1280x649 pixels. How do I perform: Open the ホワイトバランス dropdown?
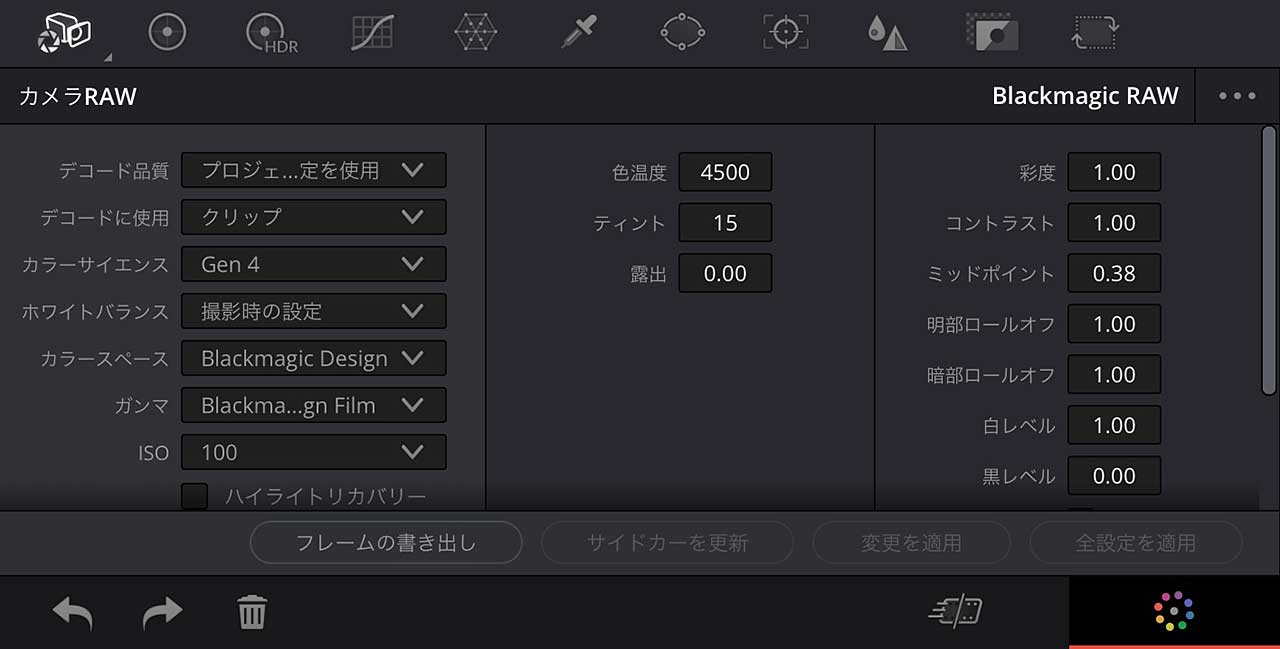click(x=313, y=311)
